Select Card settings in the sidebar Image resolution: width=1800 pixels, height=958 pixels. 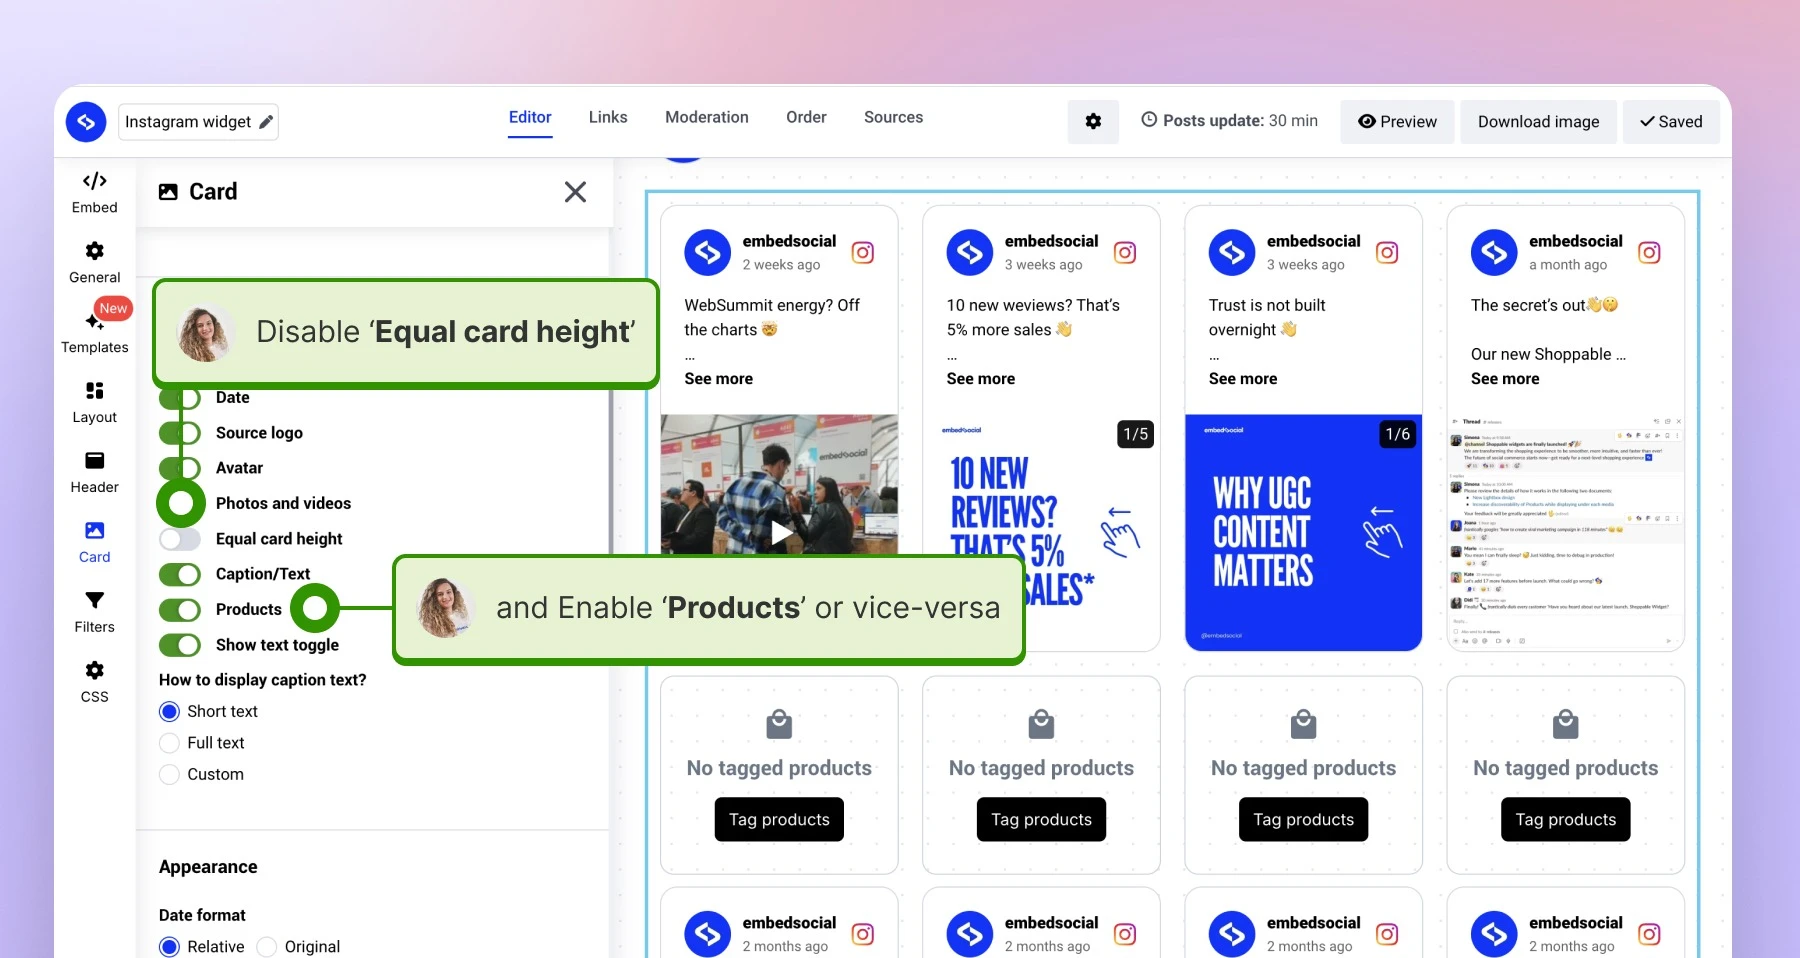[95, 542]
